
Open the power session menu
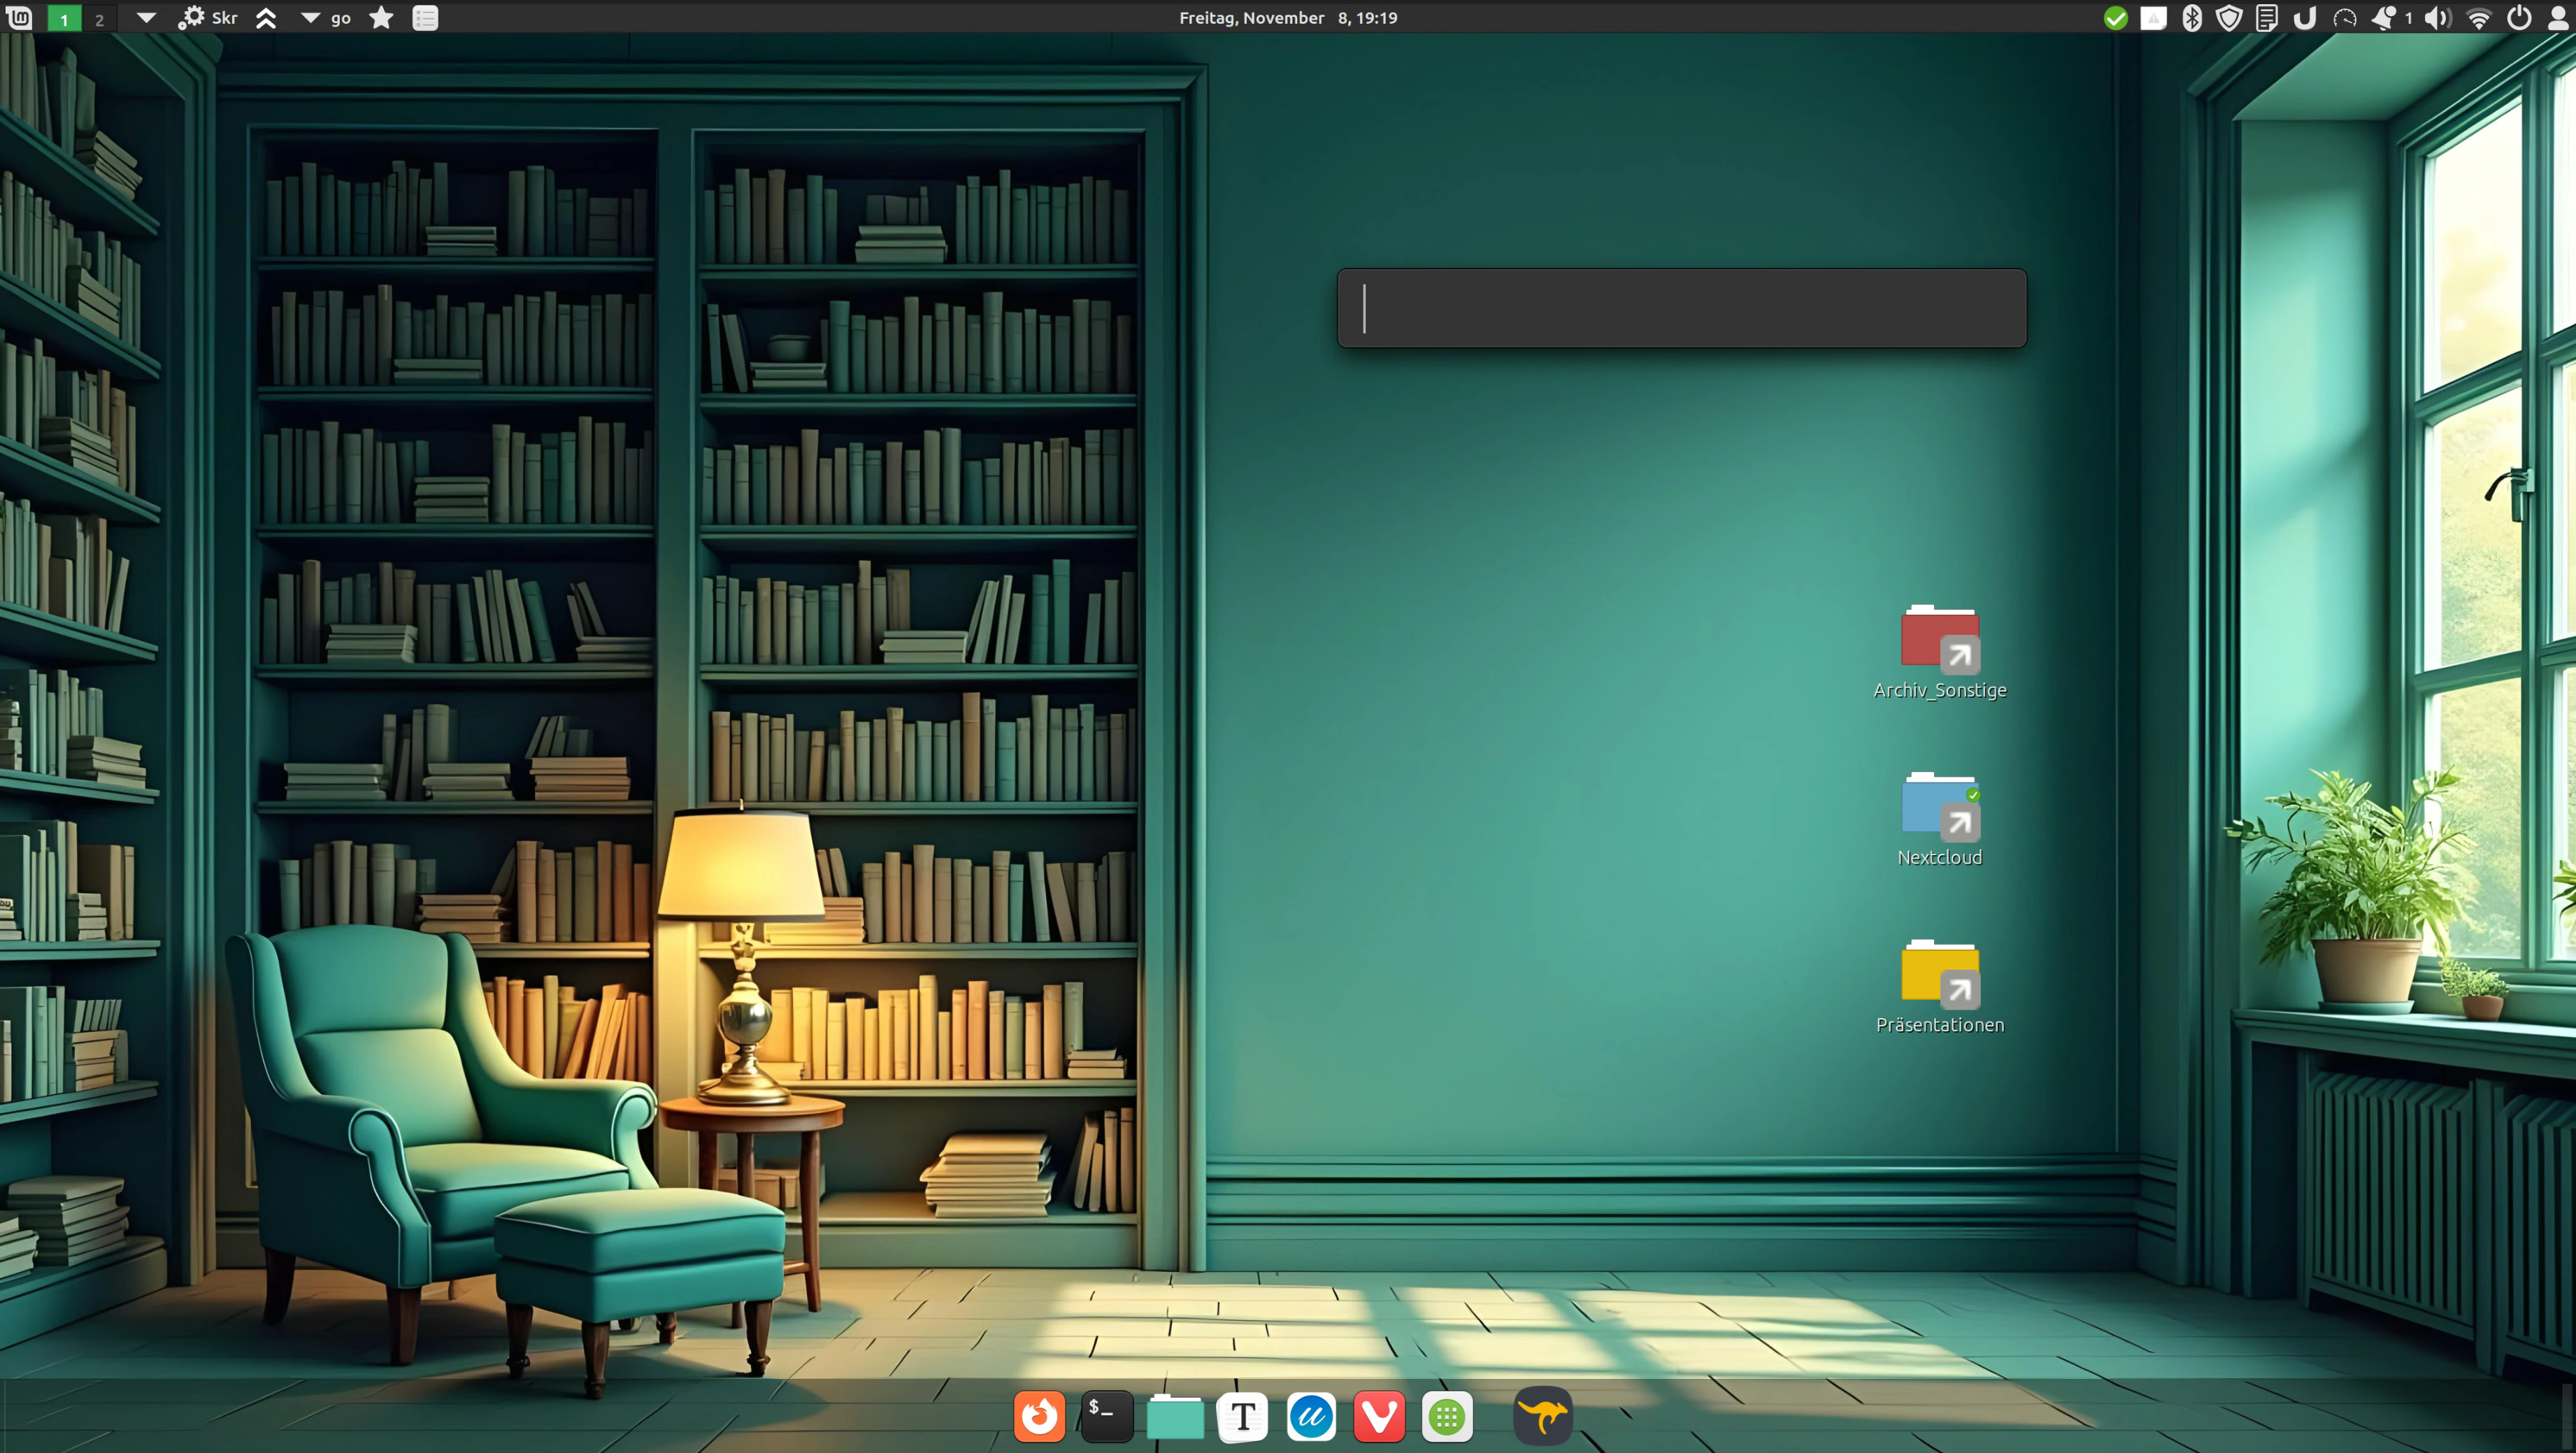coord(2519,17)
